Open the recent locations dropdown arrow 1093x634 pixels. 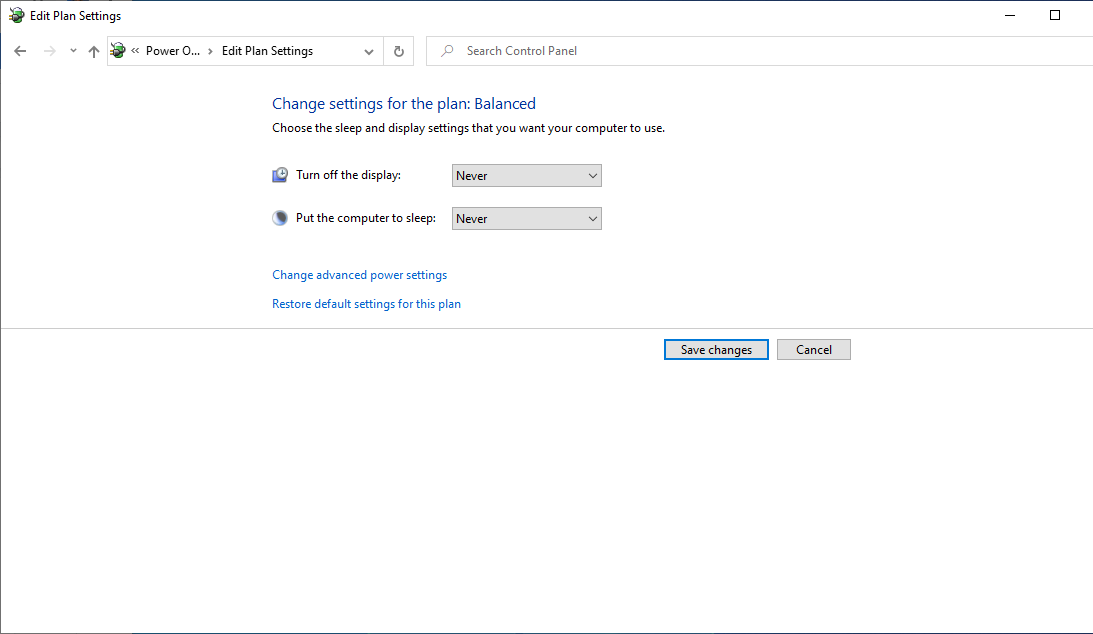[x=73, y=51]
